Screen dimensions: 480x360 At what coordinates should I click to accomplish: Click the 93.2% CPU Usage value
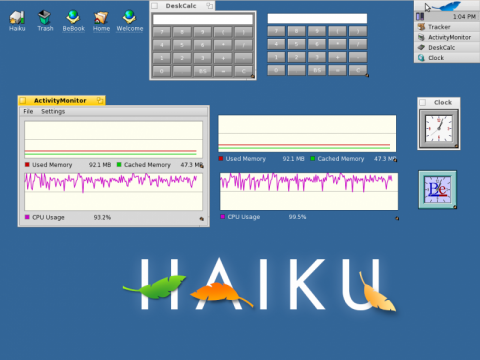click(x=102, y=217)
